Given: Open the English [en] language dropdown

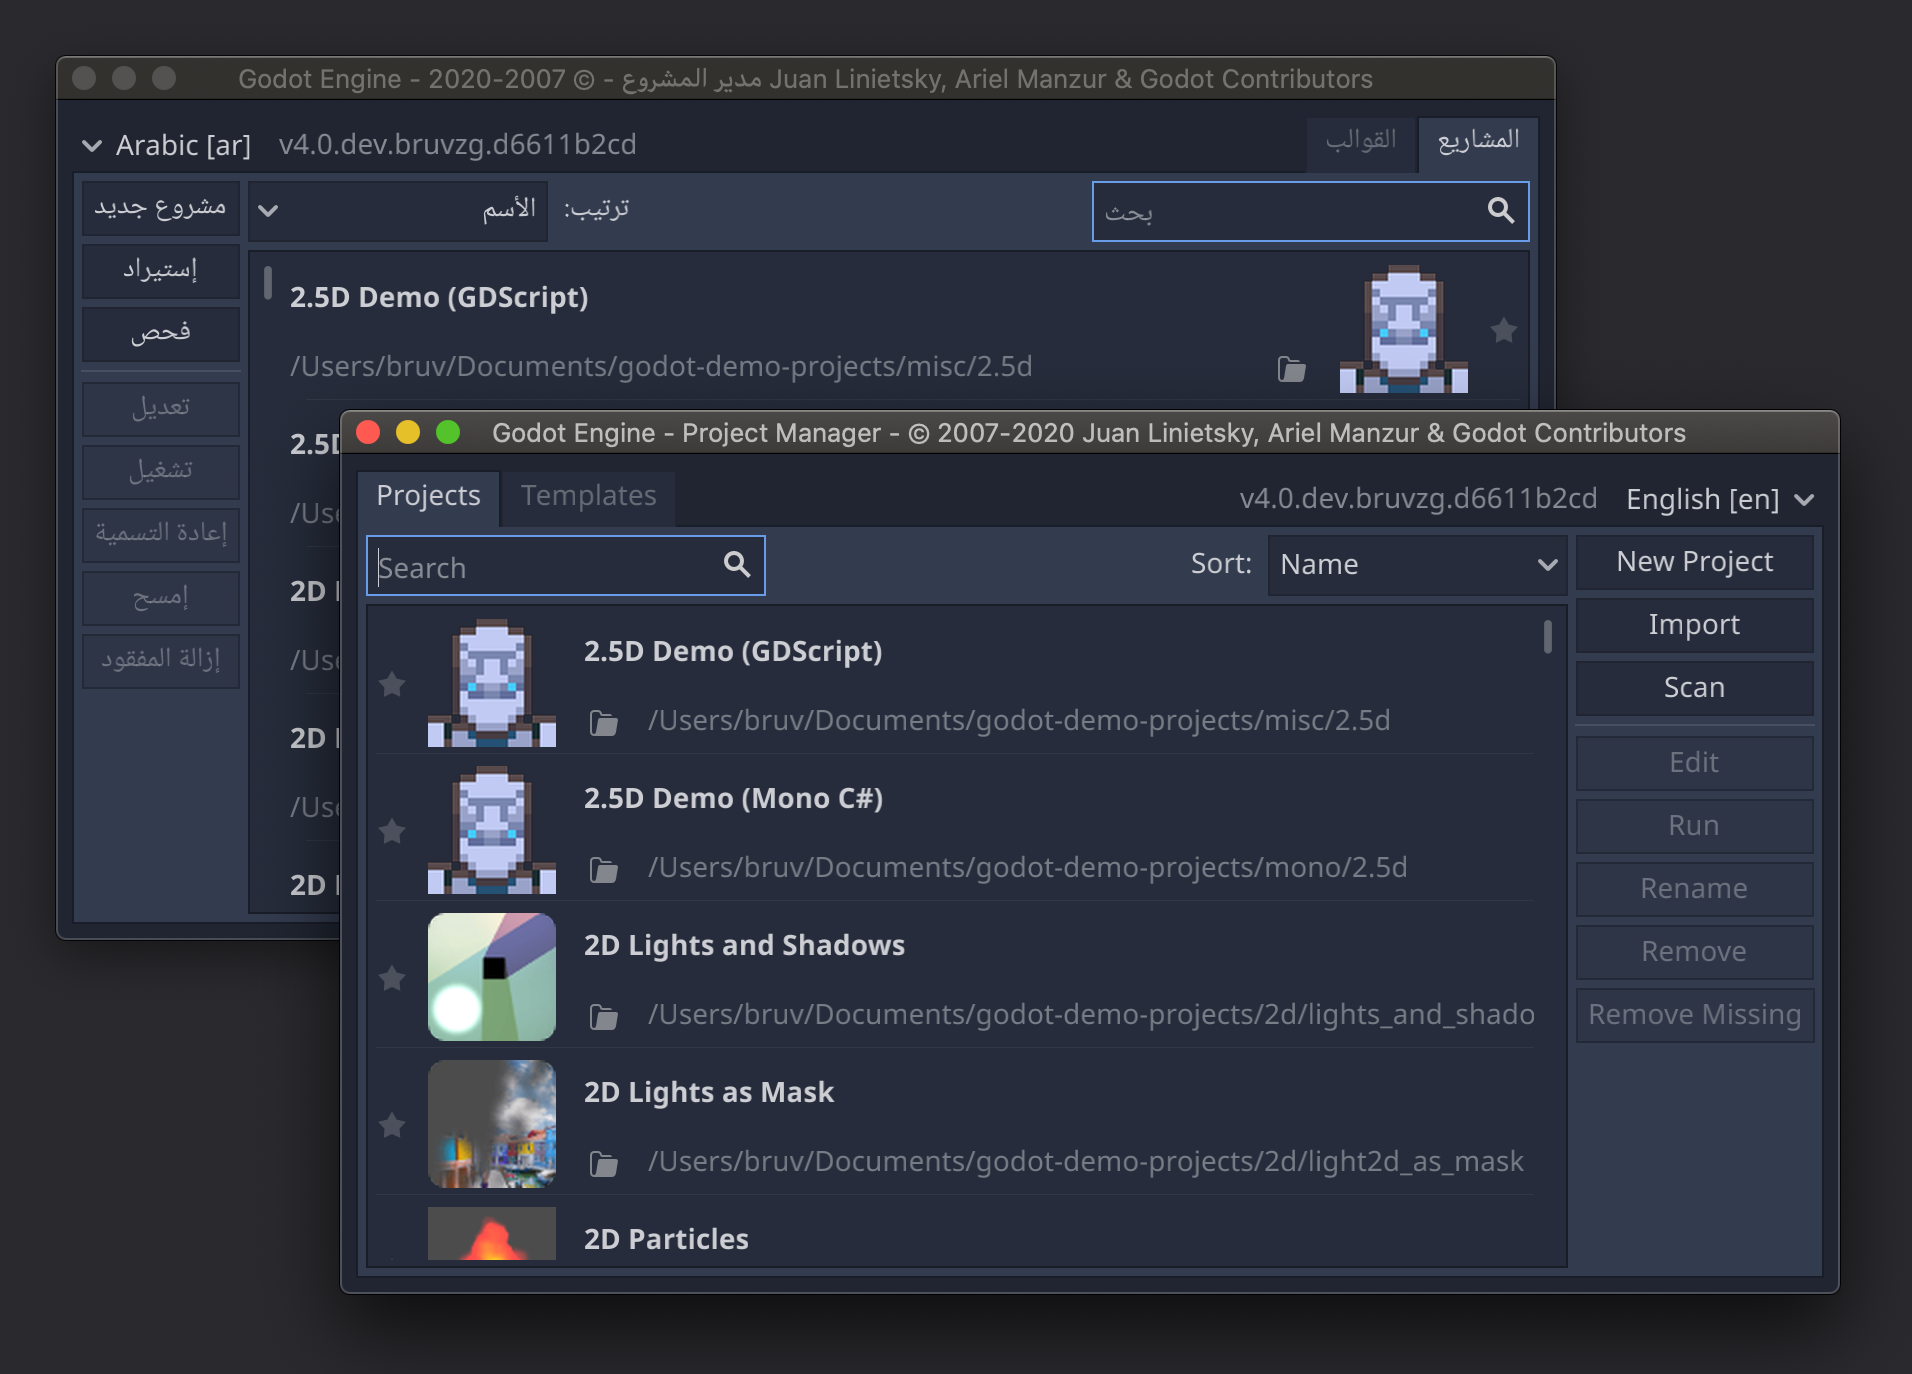Looking at the screenshot, I should point(1720,499).
